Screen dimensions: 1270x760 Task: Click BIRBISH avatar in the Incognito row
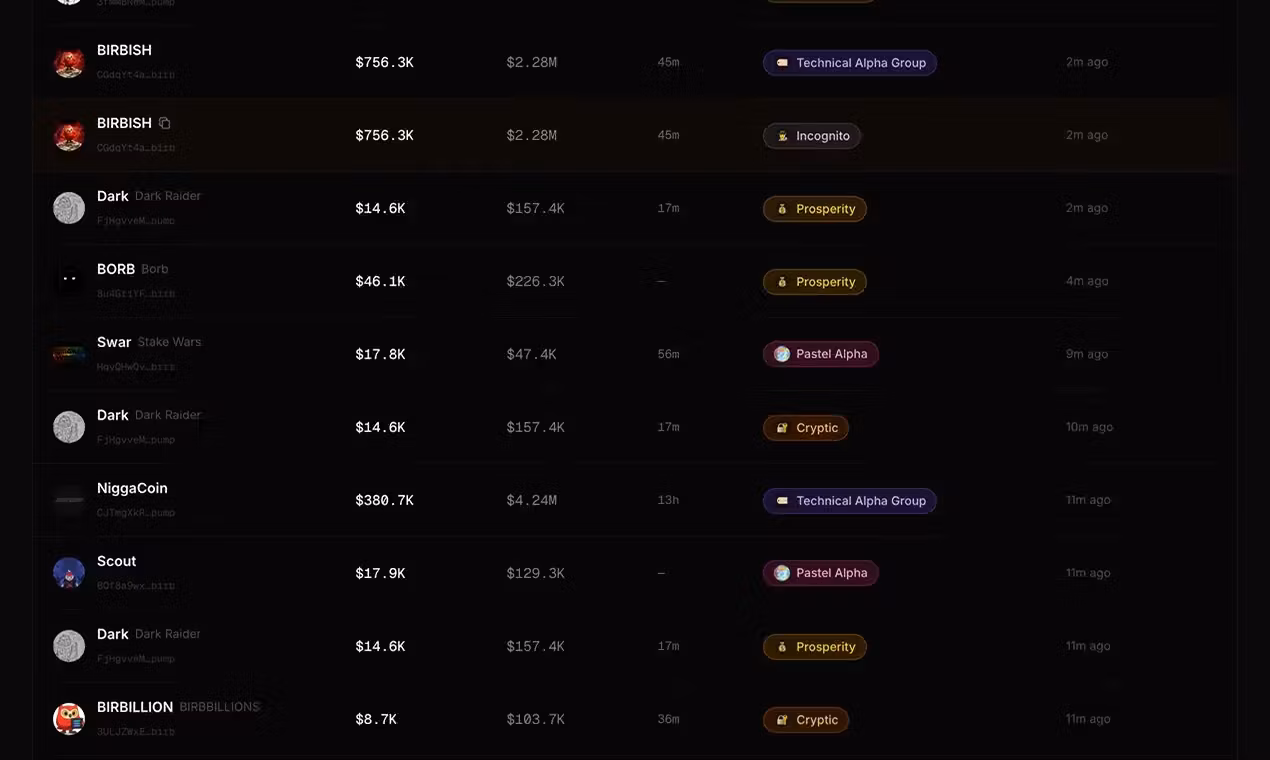(x=69, y=135)
